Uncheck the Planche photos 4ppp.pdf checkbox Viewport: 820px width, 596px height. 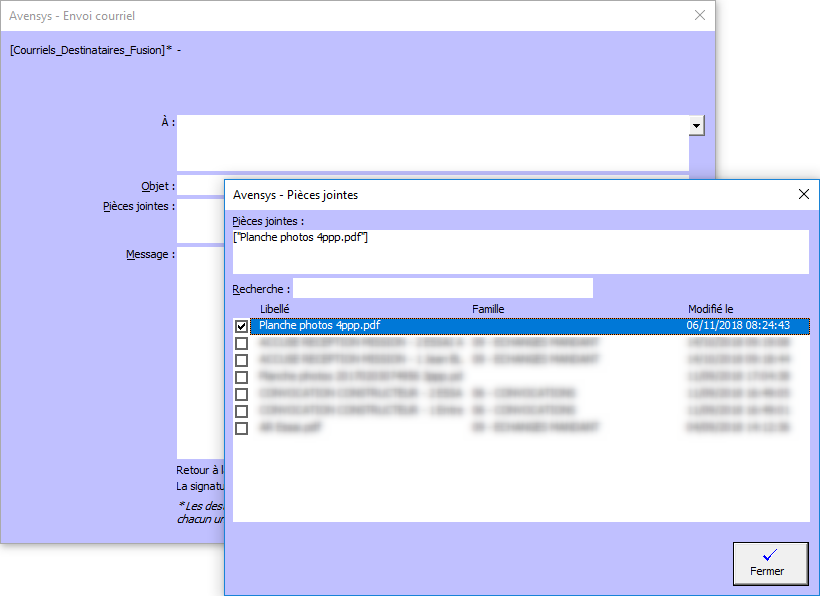(x=241, y=326)
